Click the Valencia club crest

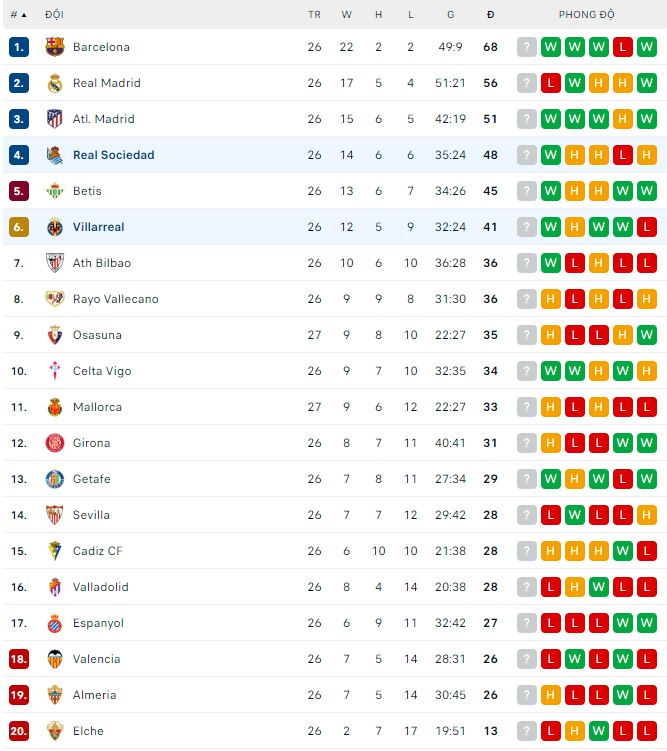(x=55, y=659)
